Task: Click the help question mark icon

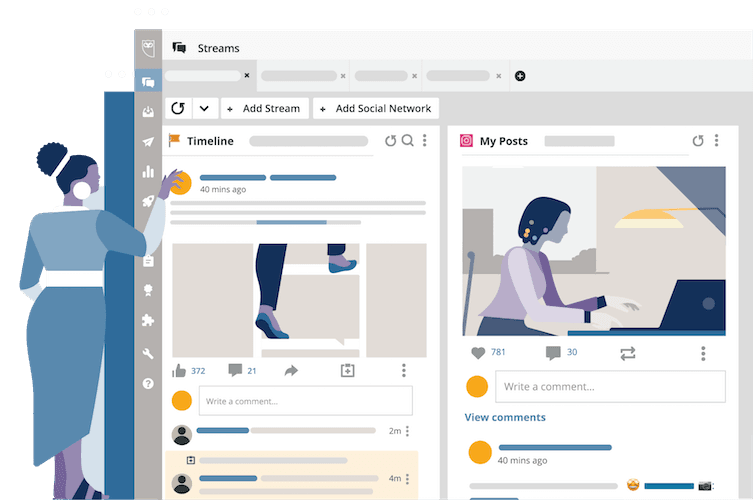Action: [148, 383]
